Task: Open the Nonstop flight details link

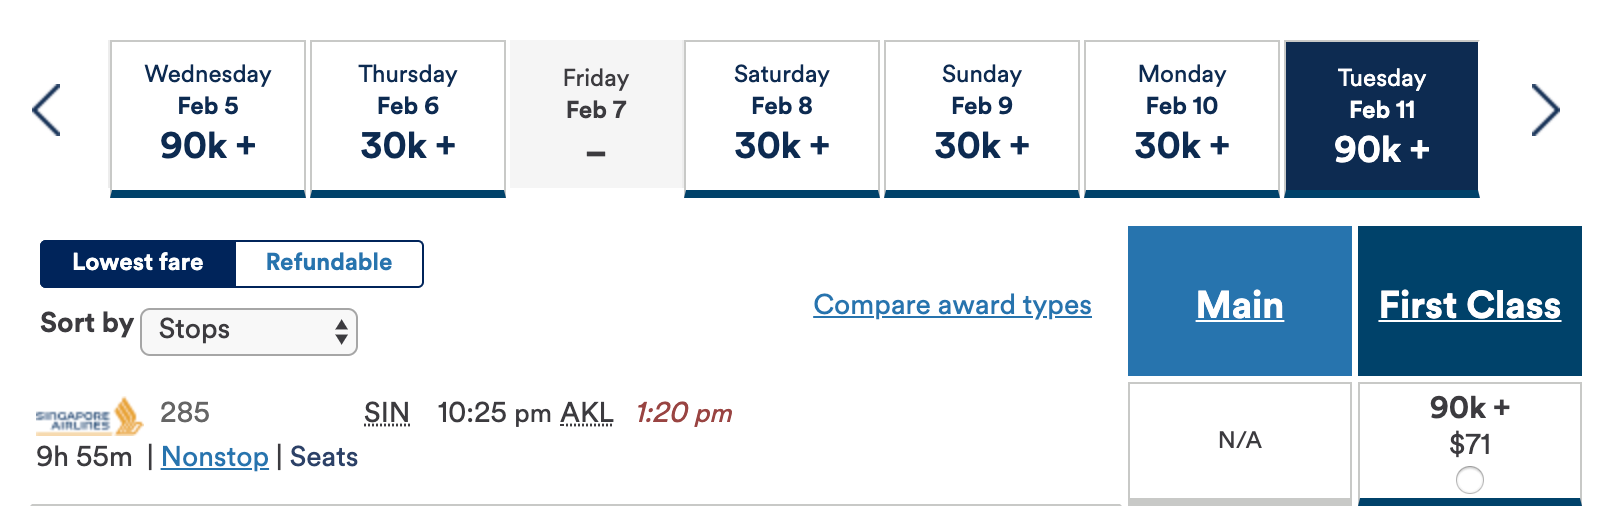Action: [215, 457]
